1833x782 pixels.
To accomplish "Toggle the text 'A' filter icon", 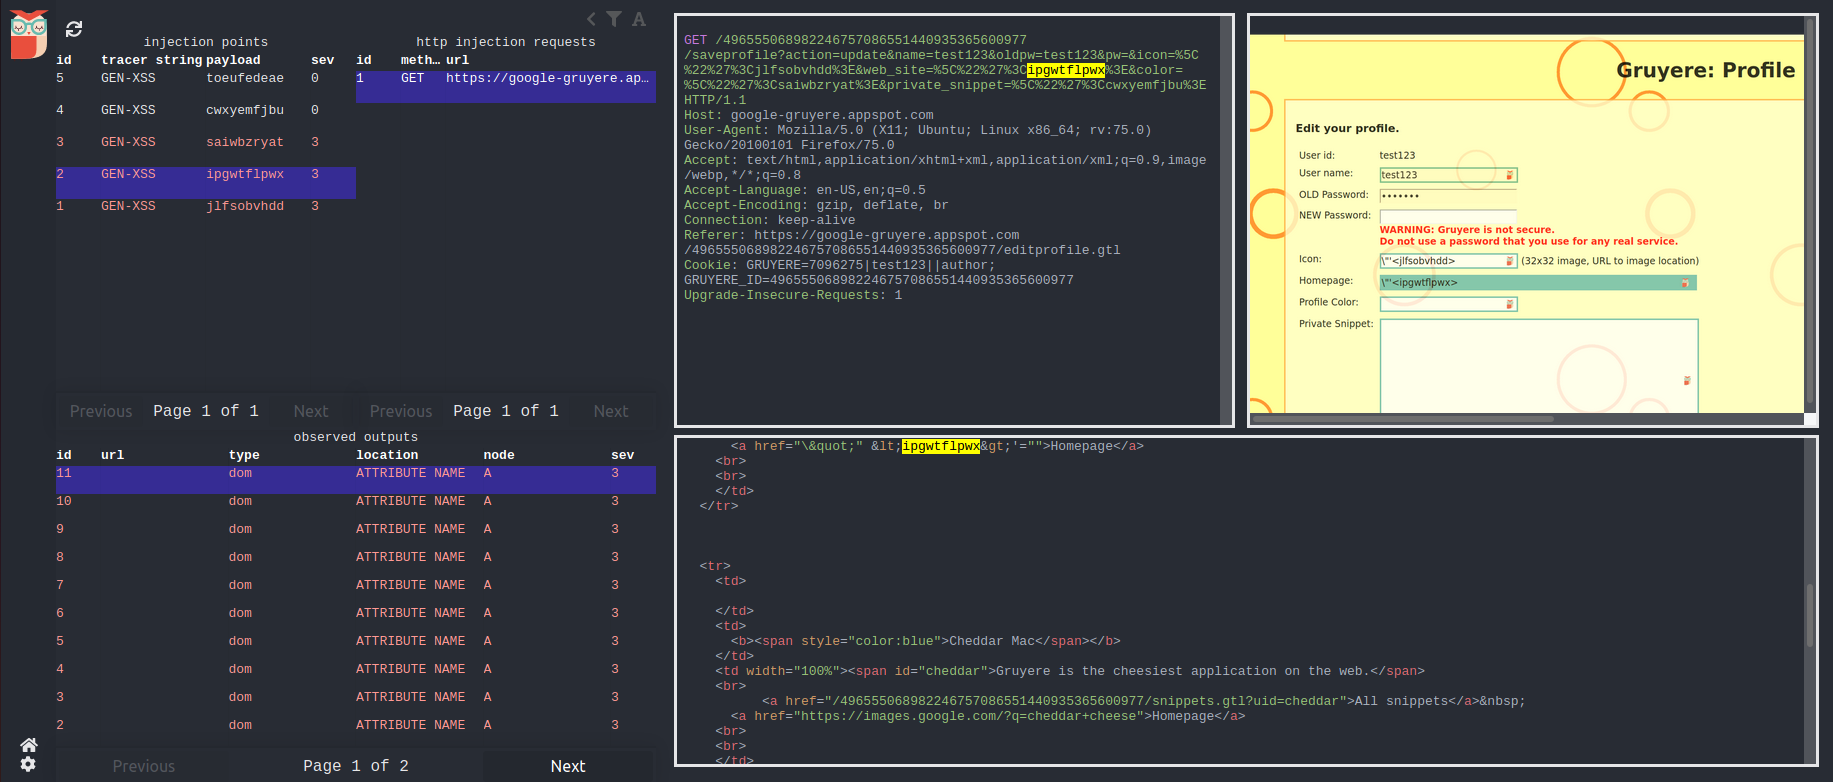I will (x=639, y=19).
